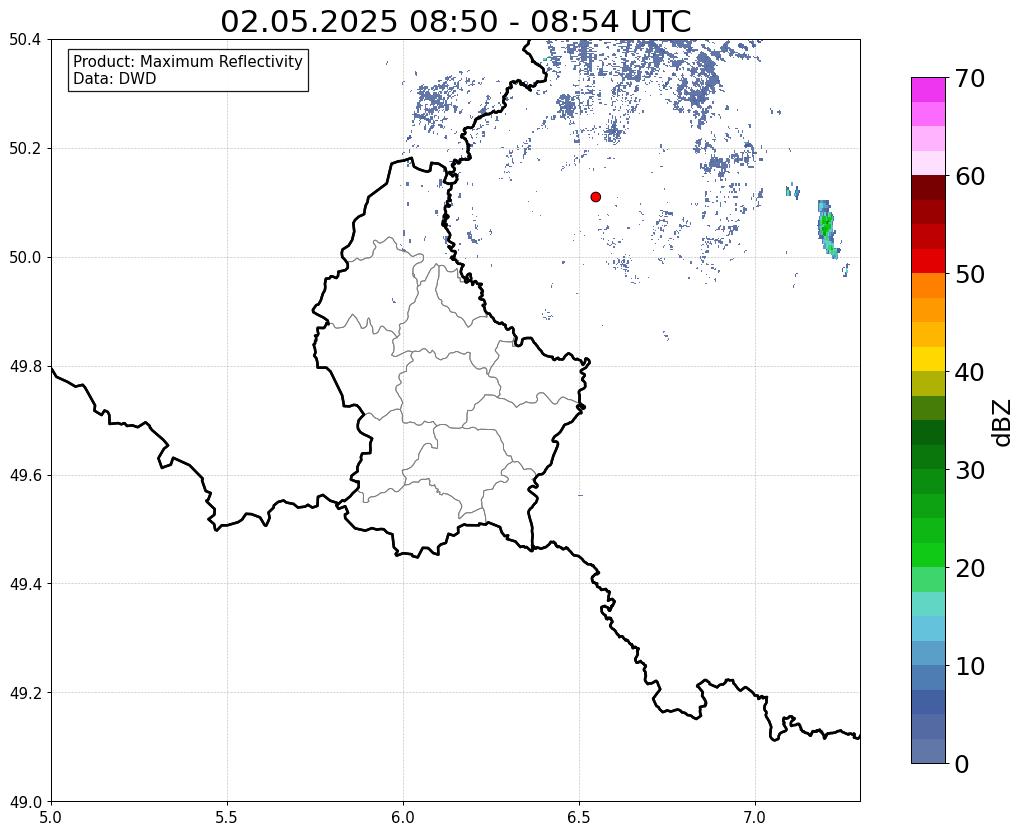Image resolution: width=1023 pixels, height=834 pixels.
Task: Click the colorbar tick label 40
Action: click(x=970, y=372)
